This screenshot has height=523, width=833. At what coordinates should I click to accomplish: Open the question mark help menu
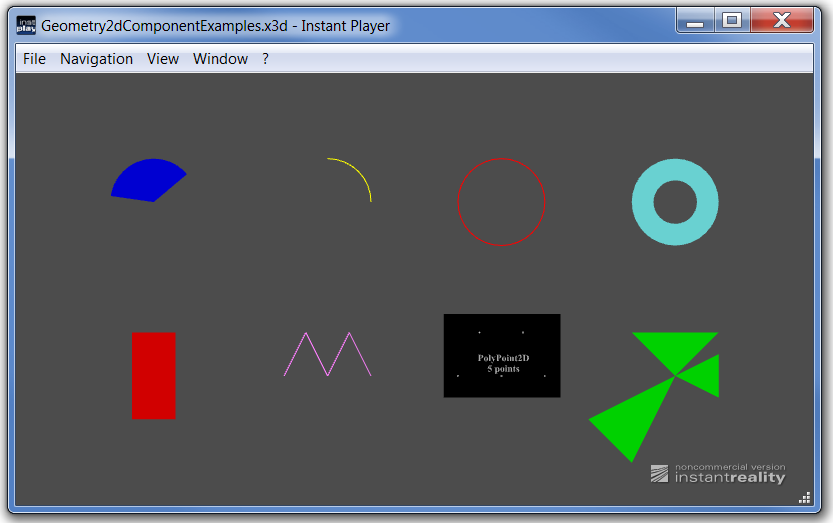click(x=265, y=59)
